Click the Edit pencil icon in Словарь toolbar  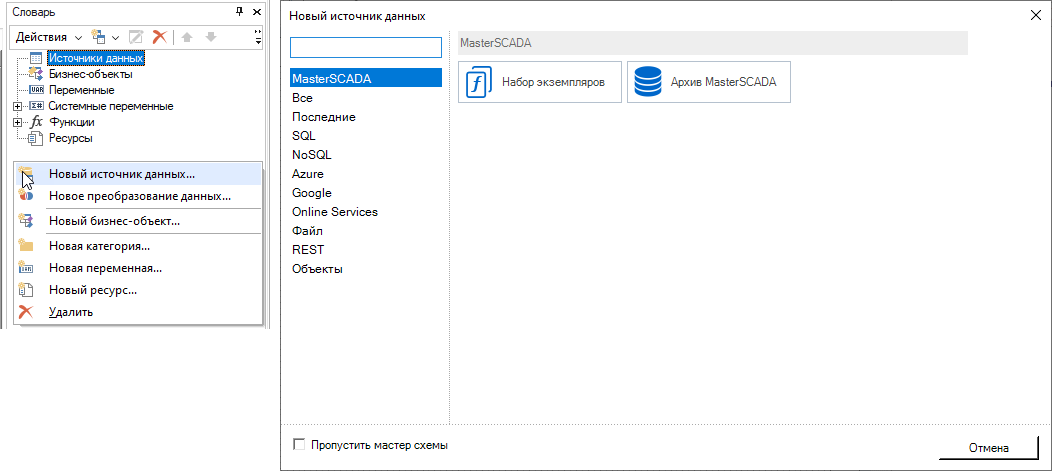coord(136,37)
